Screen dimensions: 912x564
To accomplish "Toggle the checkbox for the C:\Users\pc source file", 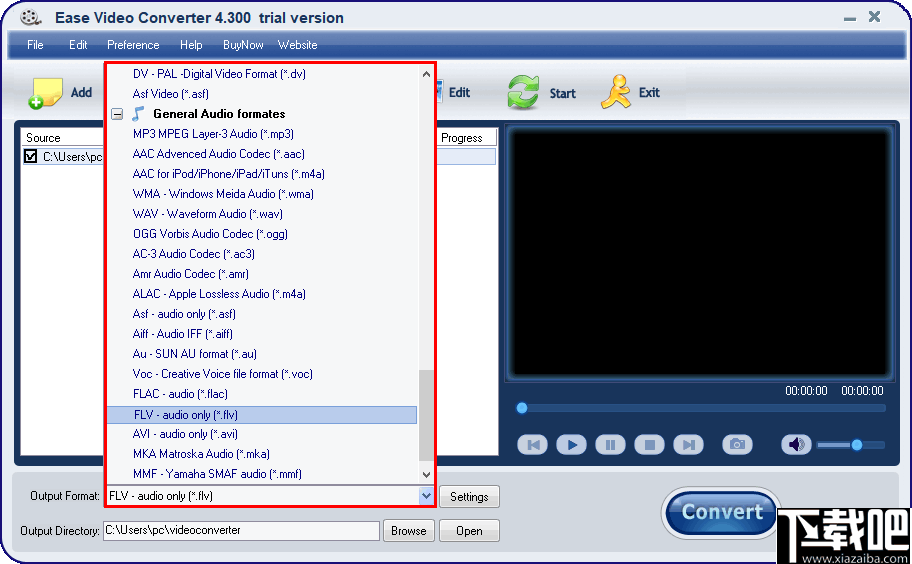I will click(31, 156).
